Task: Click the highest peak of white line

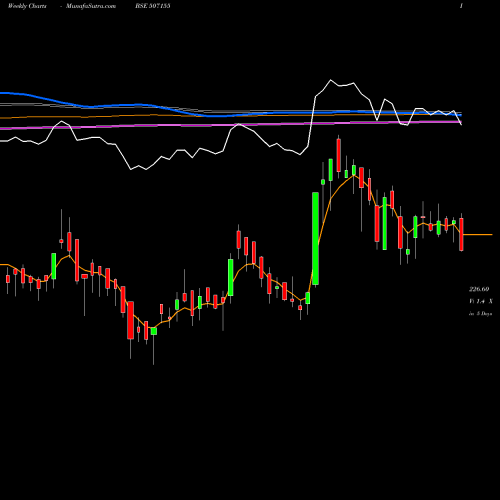Action: [x=331, y=80]
